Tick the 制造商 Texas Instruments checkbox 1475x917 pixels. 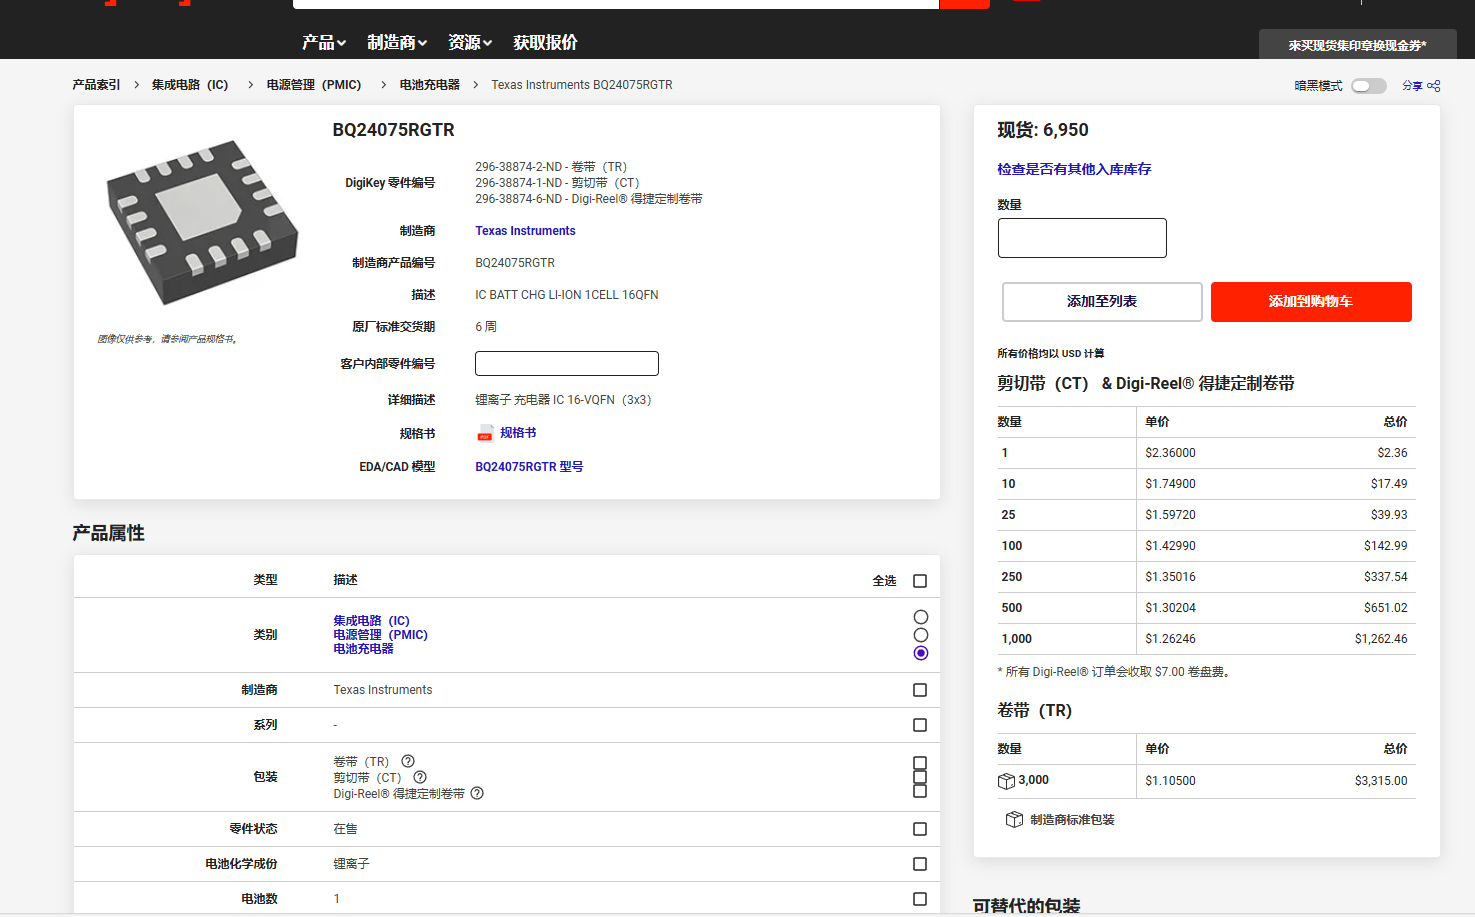tap(920, 690)
